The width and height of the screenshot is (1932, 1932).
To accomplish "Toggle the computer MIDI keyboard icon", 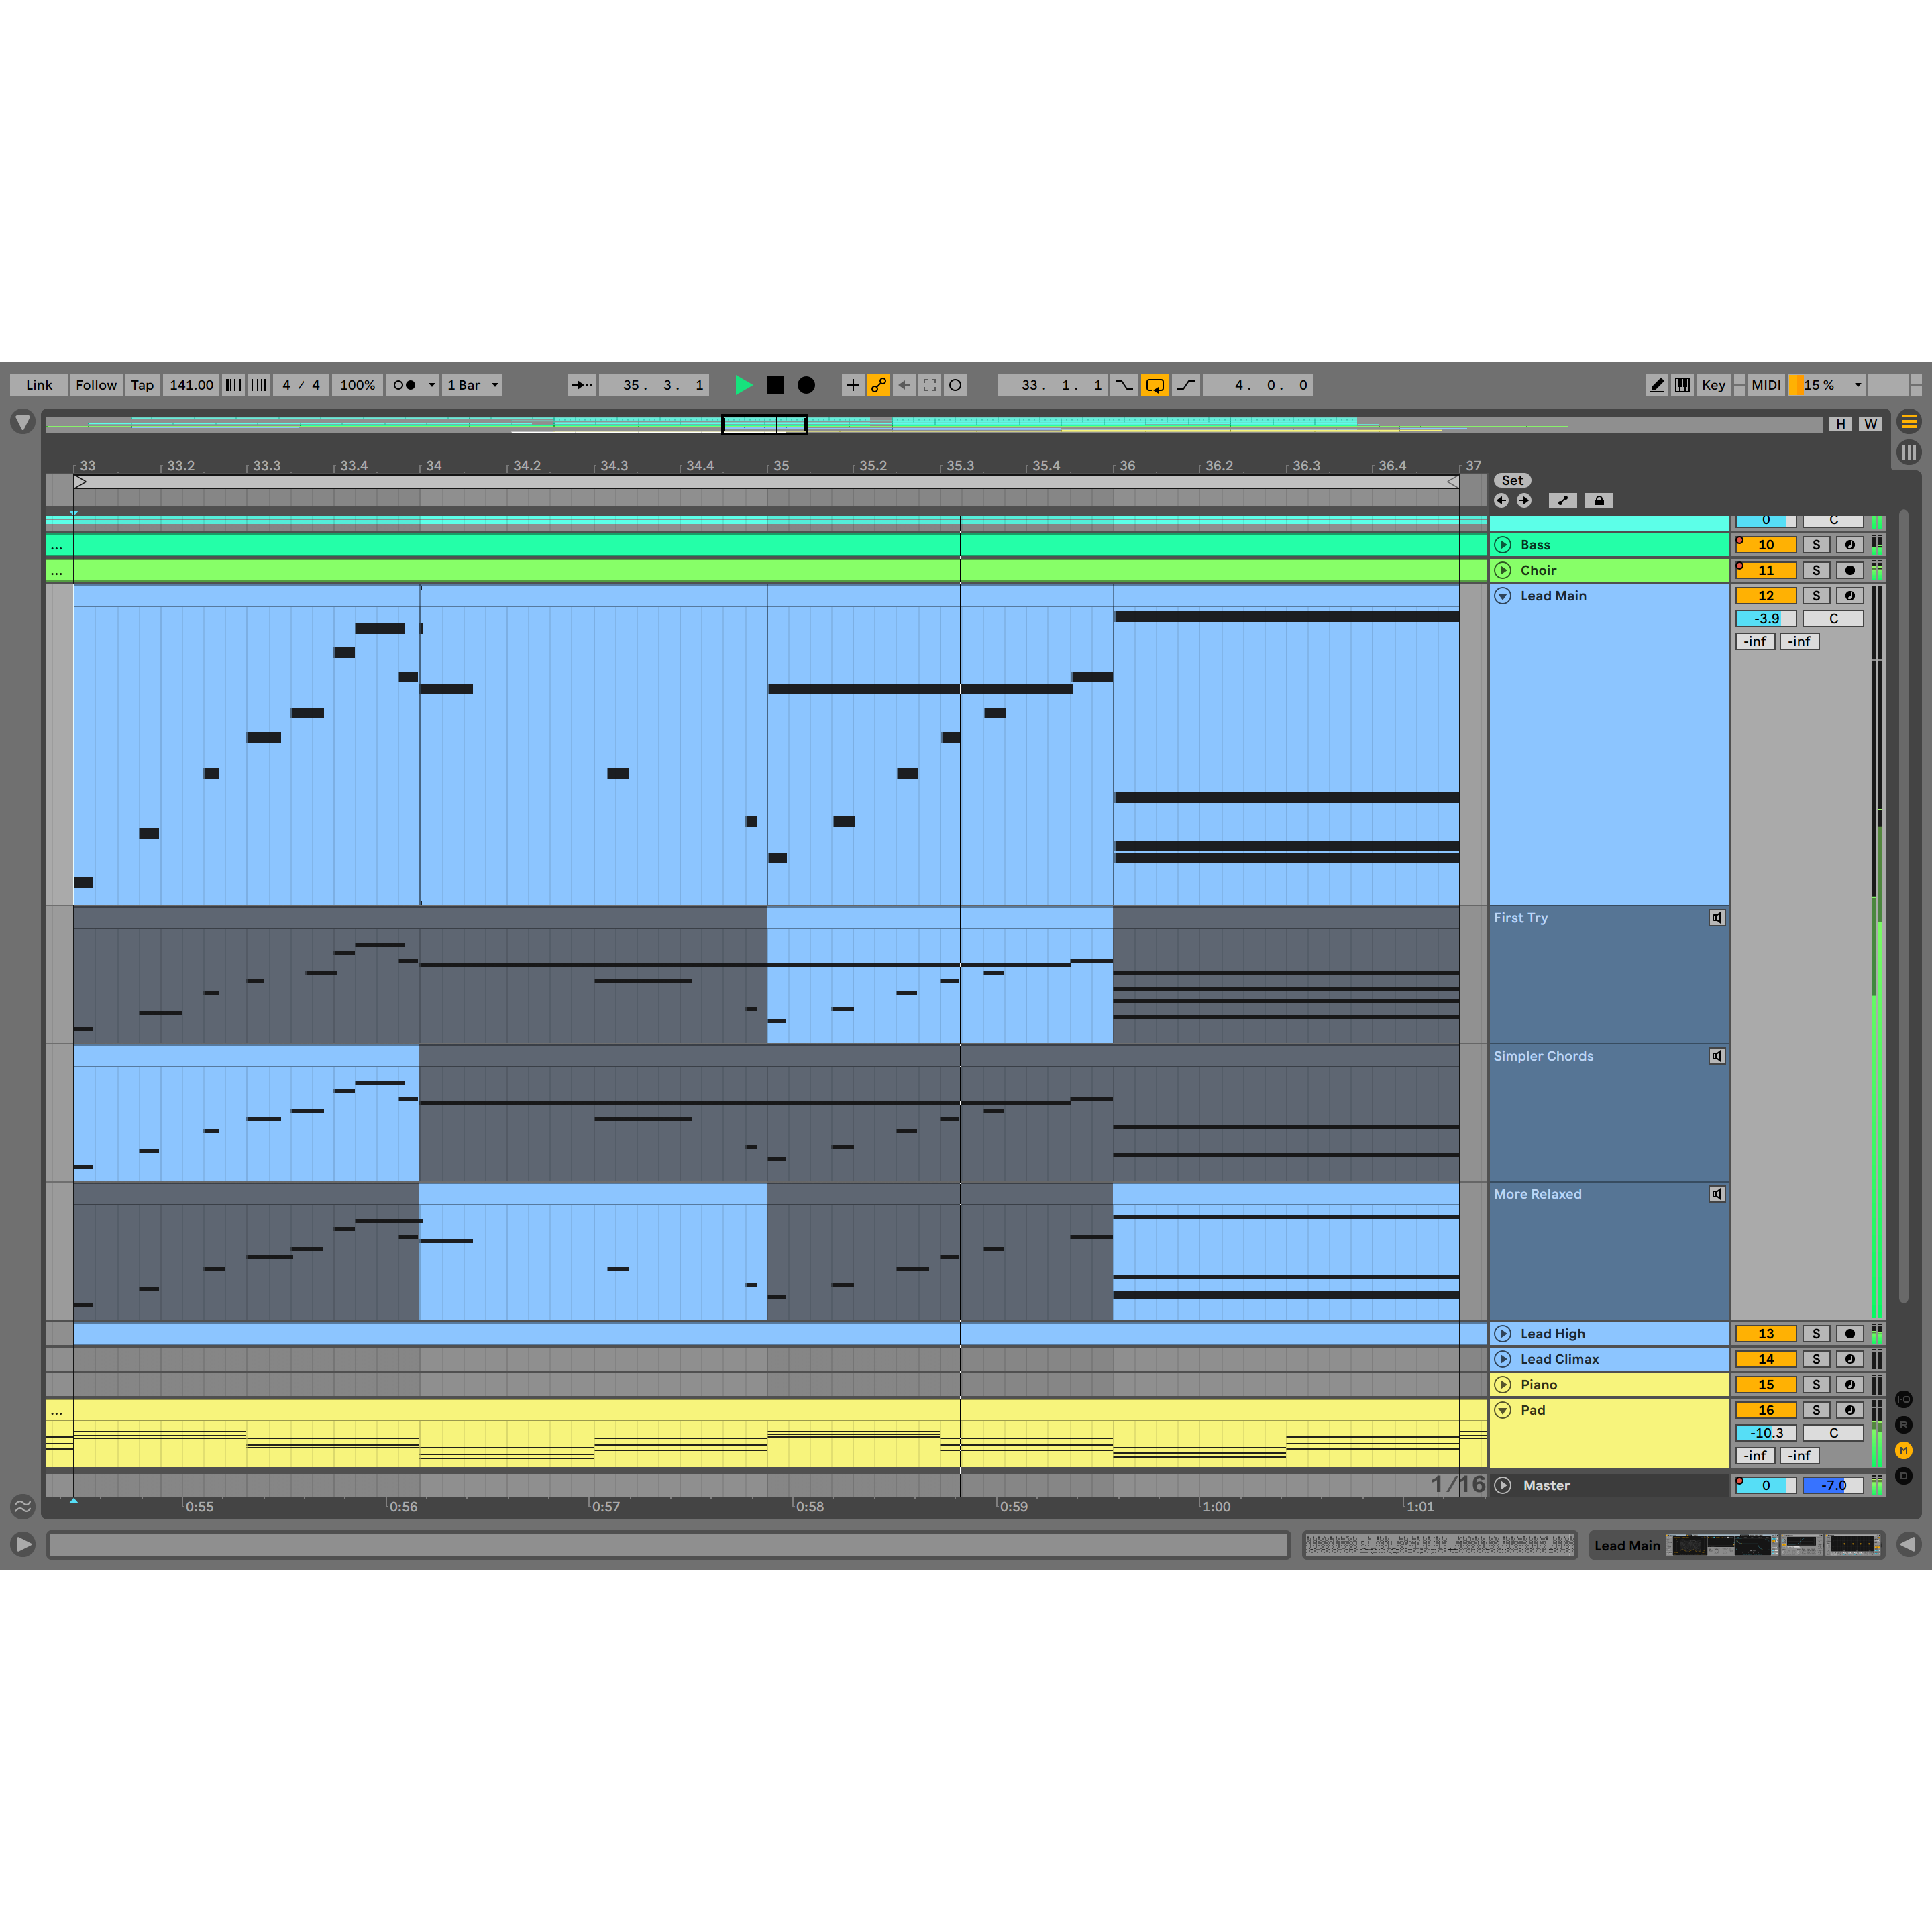I will (1683, 385).
